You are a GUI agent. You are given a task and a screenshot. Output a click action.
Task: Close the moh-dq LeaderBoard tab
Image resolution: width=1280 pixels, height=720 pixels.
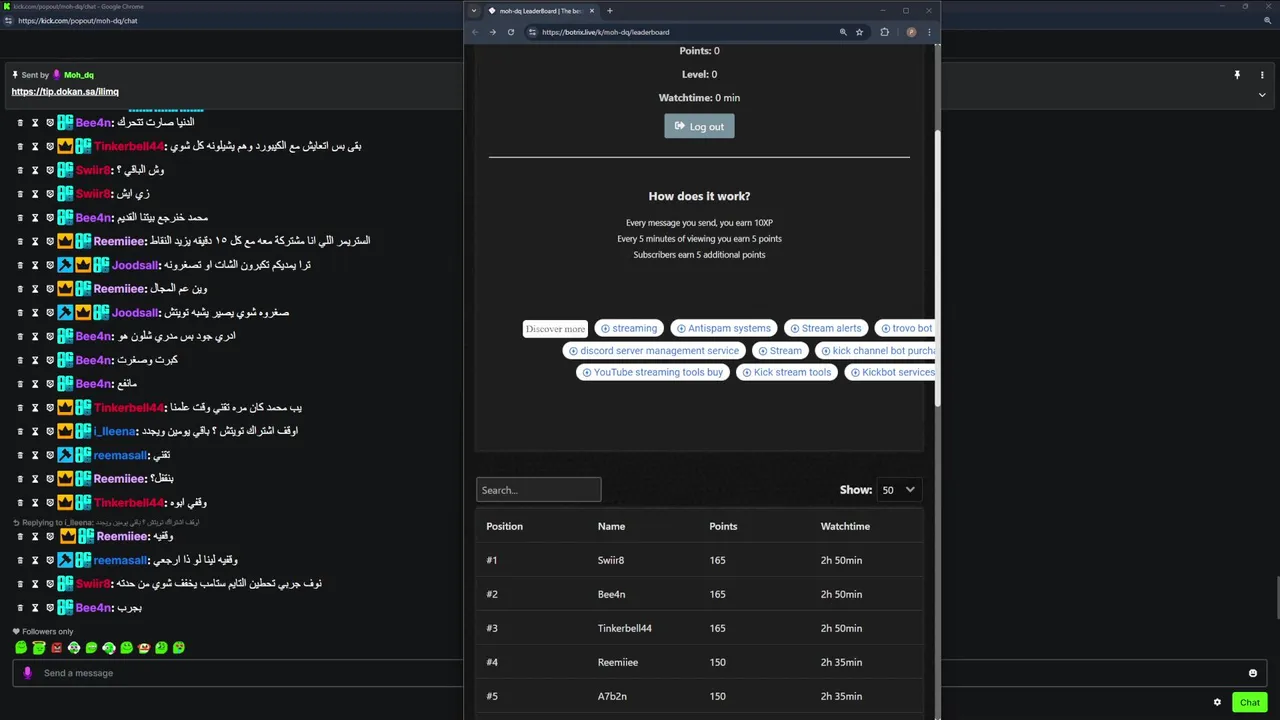pos(592,11)
